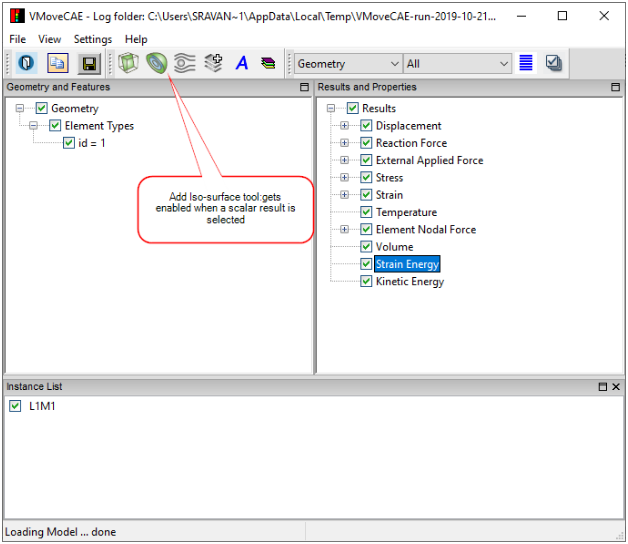
Task: Uncheck the L1M1 instance checkbox
Action: tap(15, 406)
